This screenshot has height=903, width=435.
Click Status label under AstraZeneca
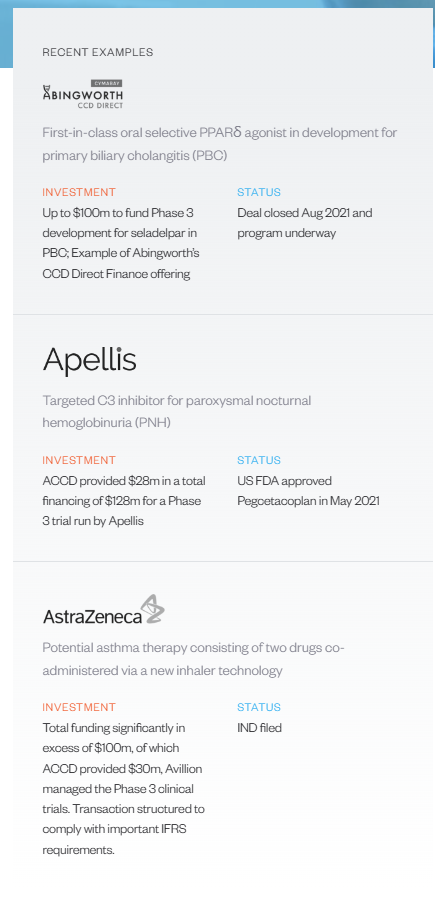(x=259, y=707)
